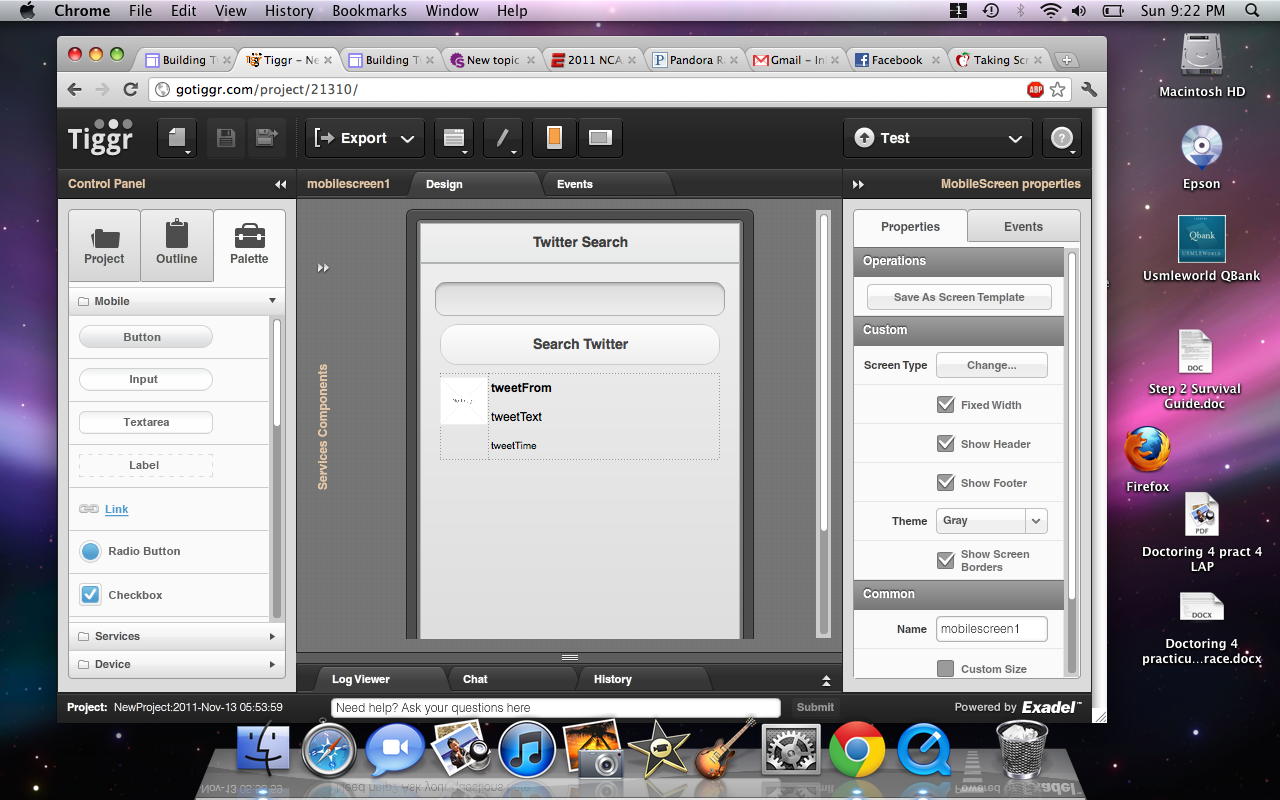The width and height of the screenshot is (1280, 800).
Task: Open the Chat tab
Action: pyautogui.click(x=475, y=679)
